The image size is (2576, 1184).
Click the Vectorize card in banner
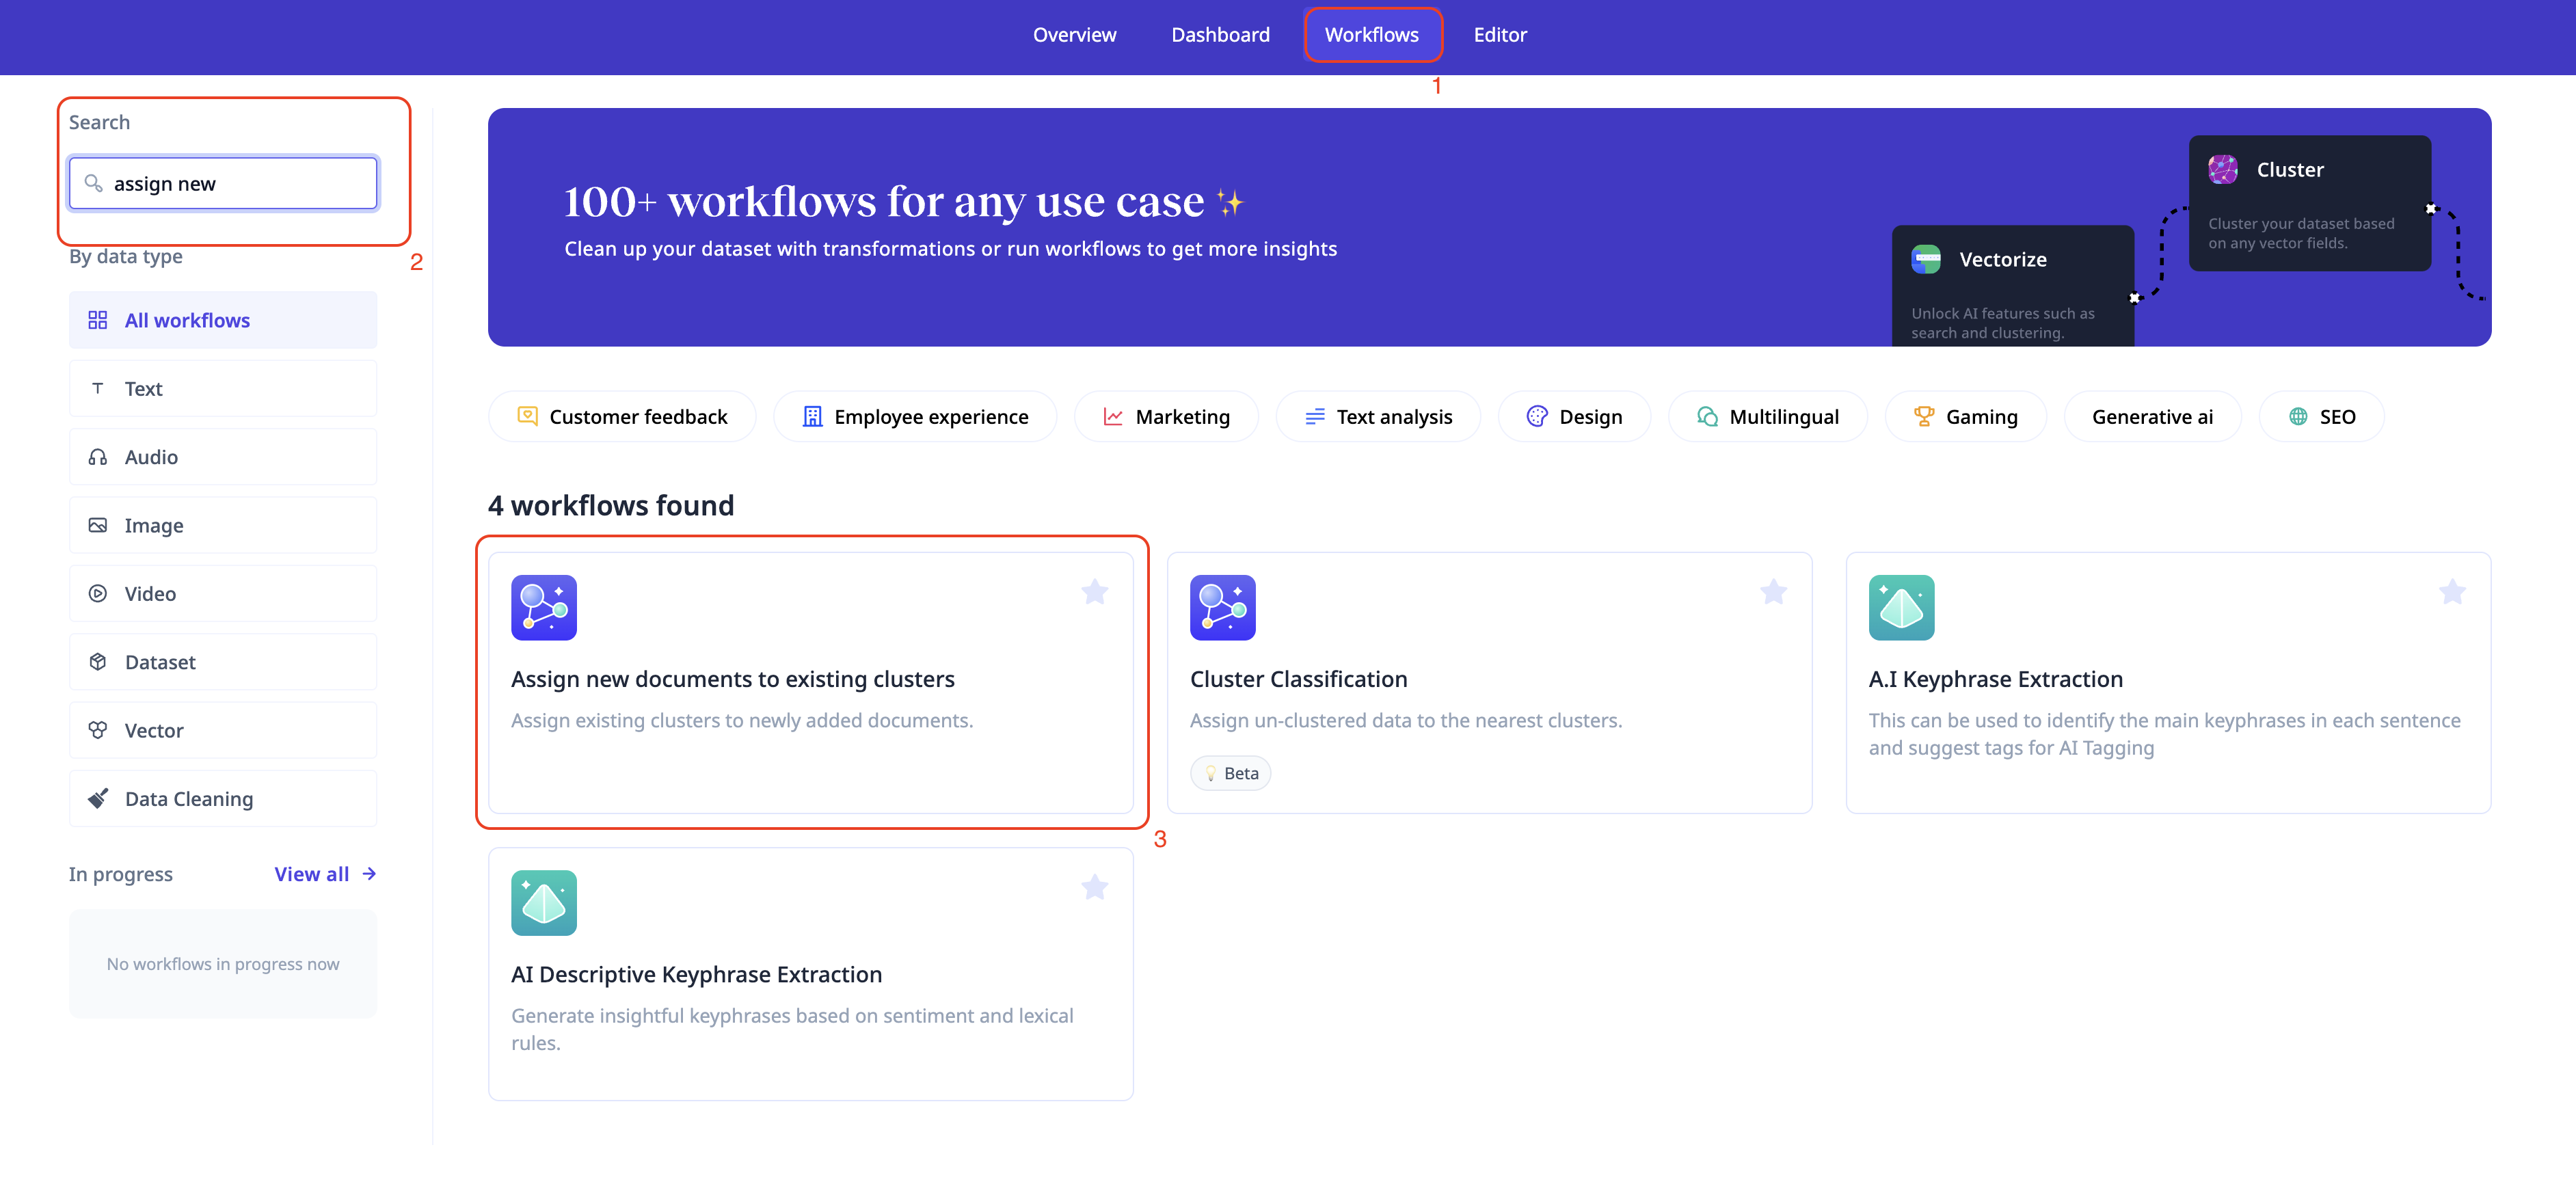2011,286
